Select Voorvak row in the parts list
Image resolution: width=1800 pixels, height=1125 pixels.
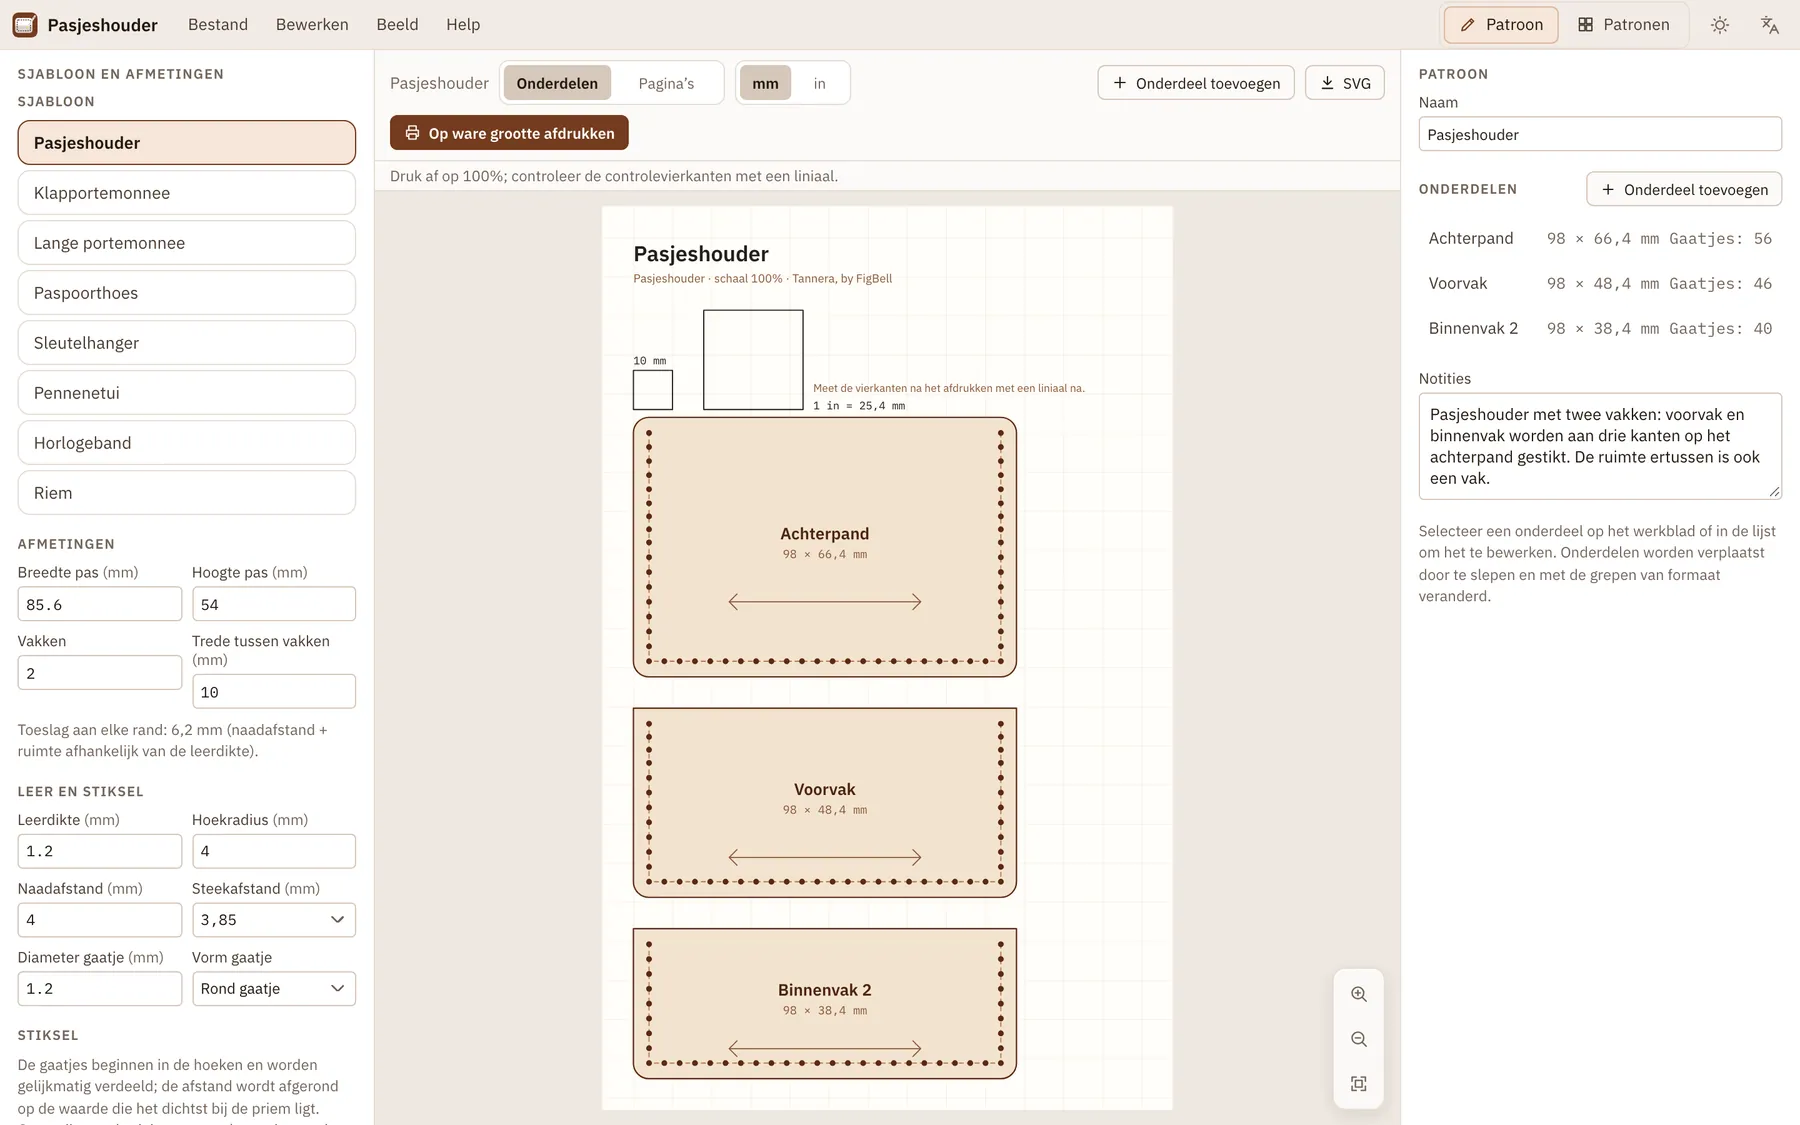click(x=1600, y=283)
